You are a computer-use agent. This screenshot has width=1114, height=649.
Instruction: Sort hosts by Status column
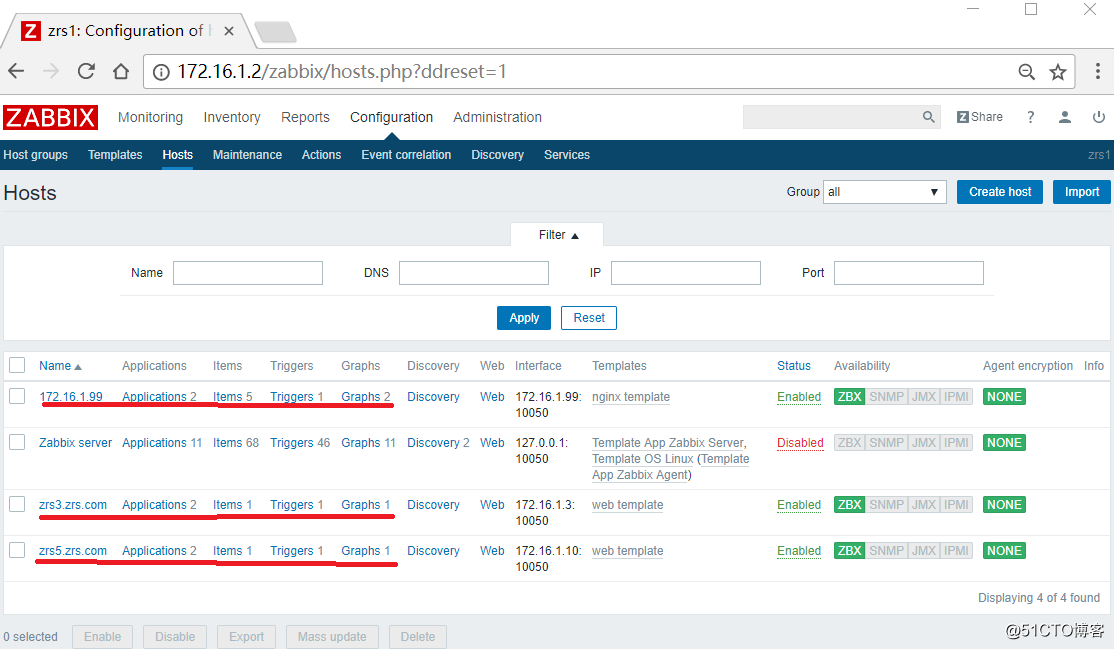(x=794, y=366)
